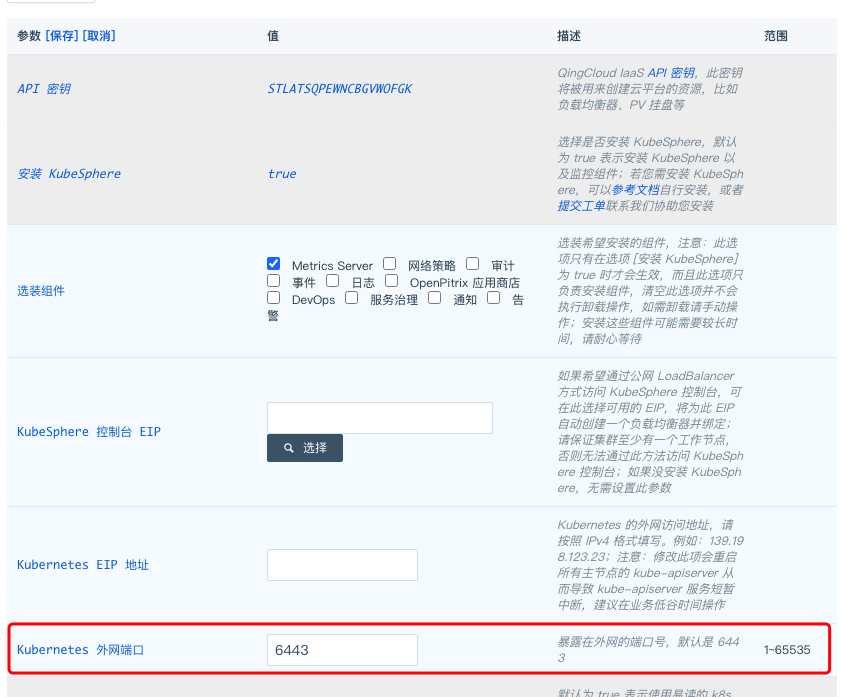Click the 提交工单 link
The height and width of the screenshot is (697, 843).
tap(581, 206)
